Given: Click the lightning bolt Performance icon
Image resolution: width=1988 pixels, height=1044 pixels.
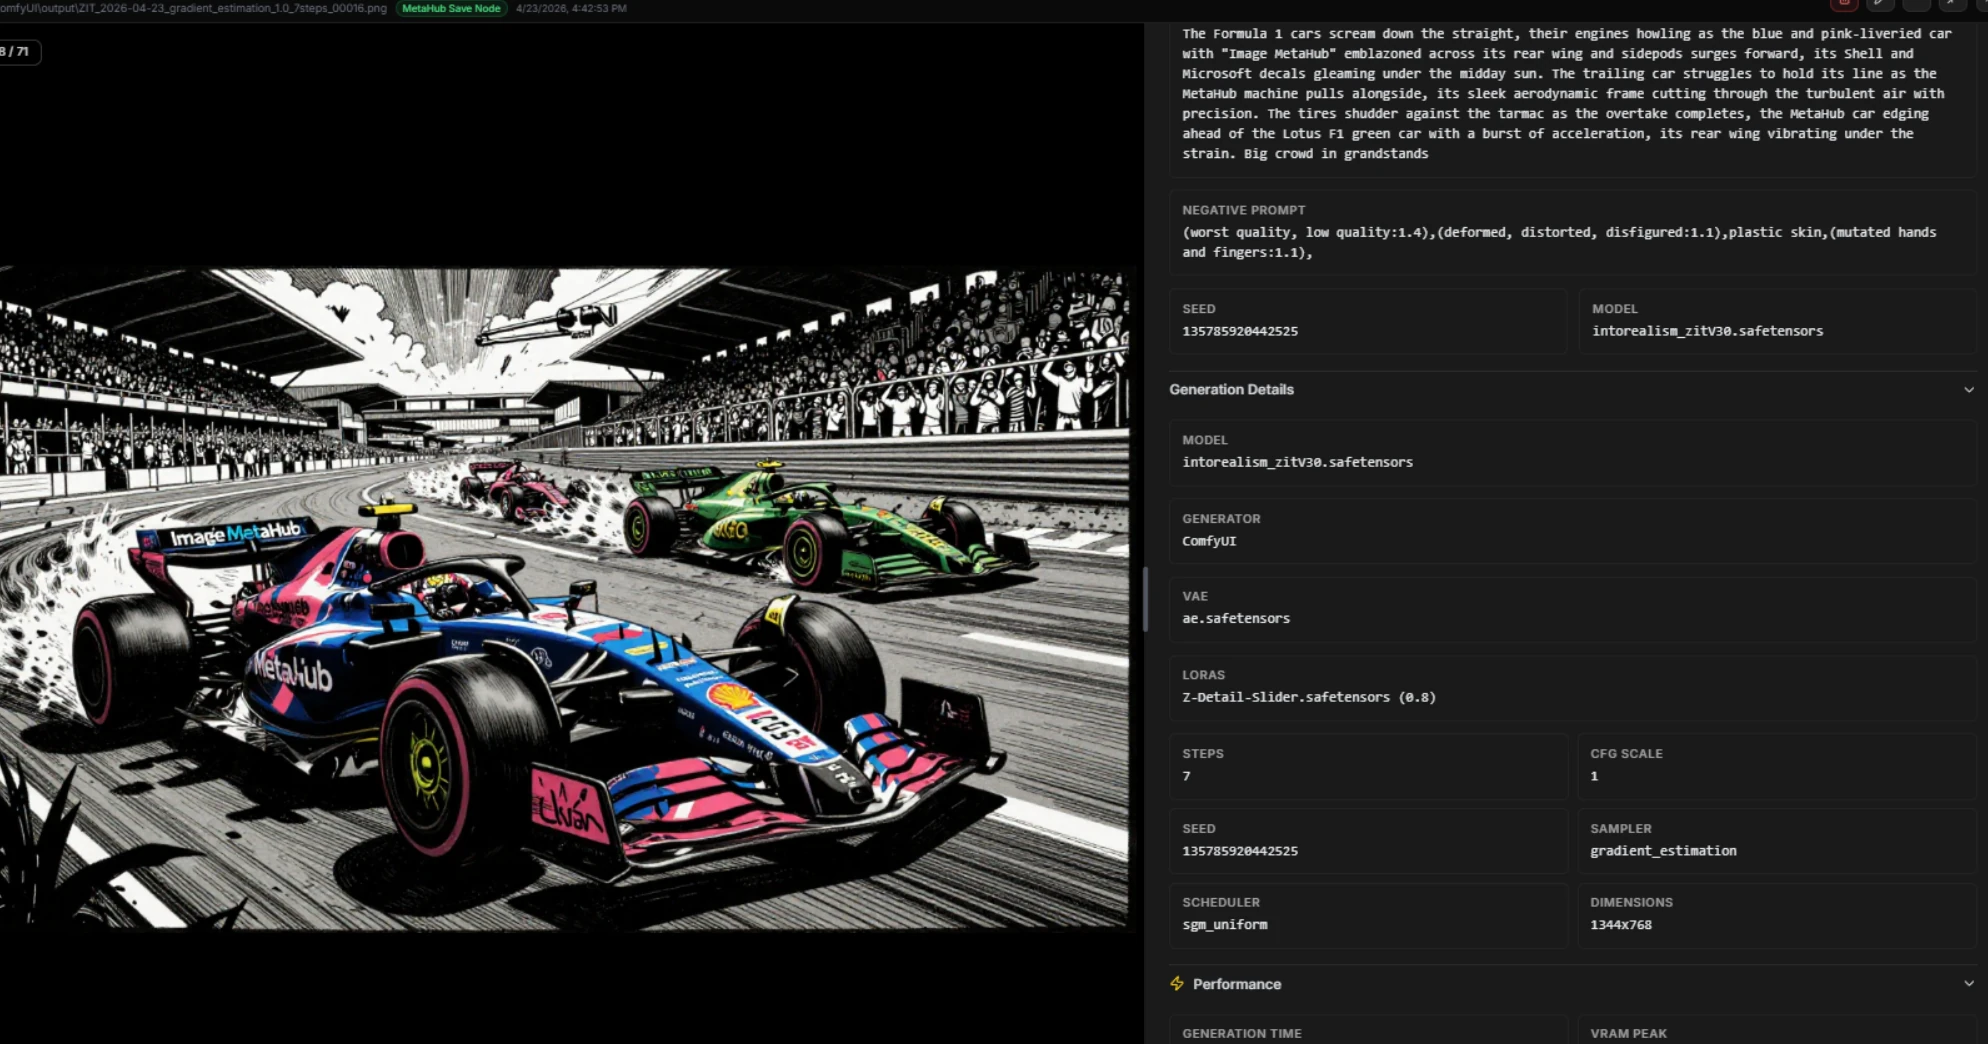Looking at the screenshot, I should 1177,984.
